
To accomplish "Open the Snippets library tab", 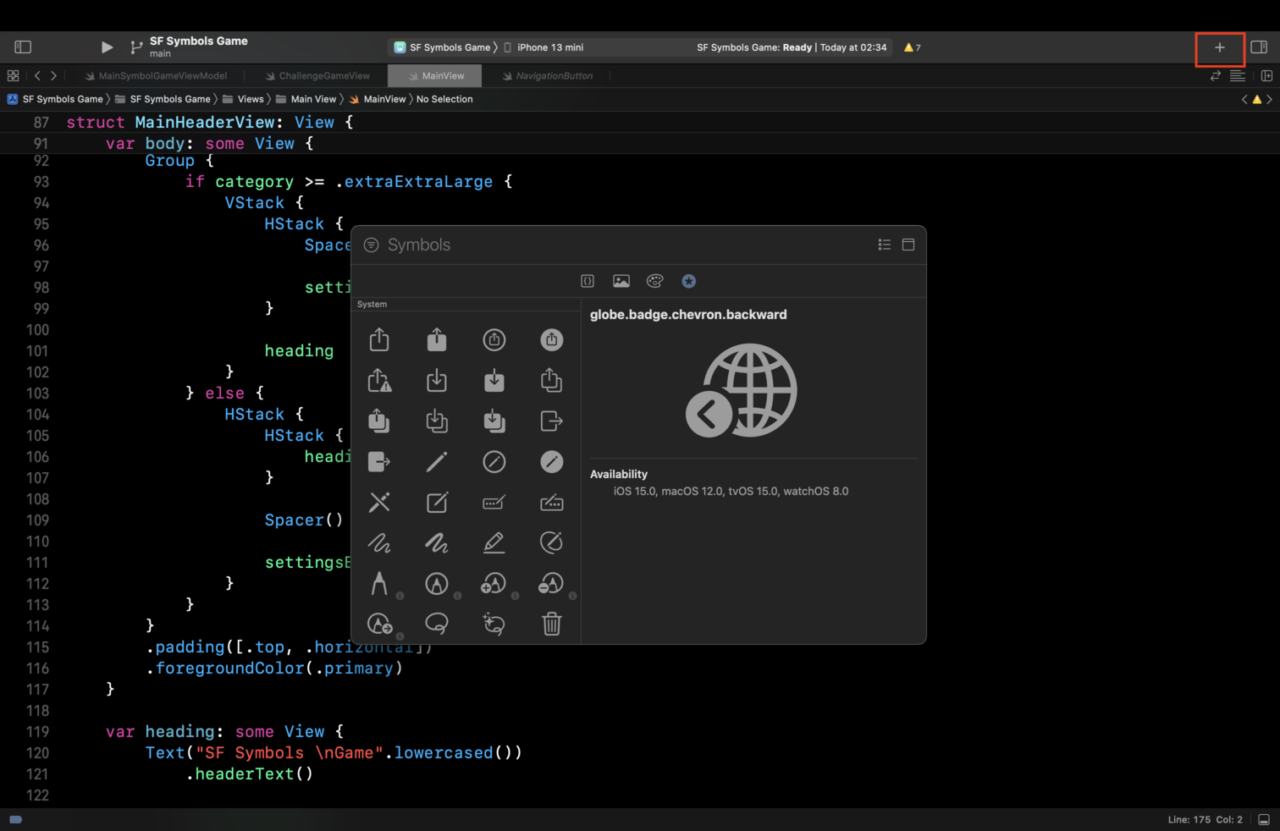I will click(x=588, y=282).
